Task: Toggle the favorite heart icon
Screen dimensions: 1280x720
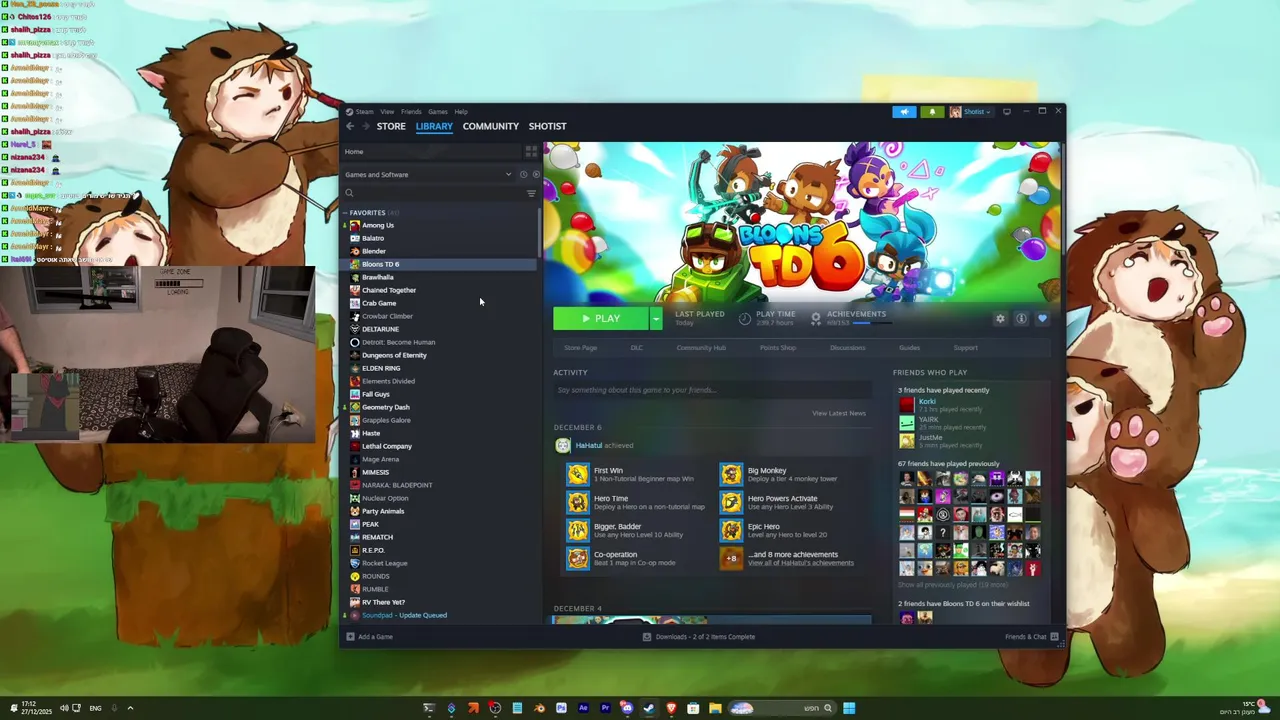Action: click(1042, 318)
